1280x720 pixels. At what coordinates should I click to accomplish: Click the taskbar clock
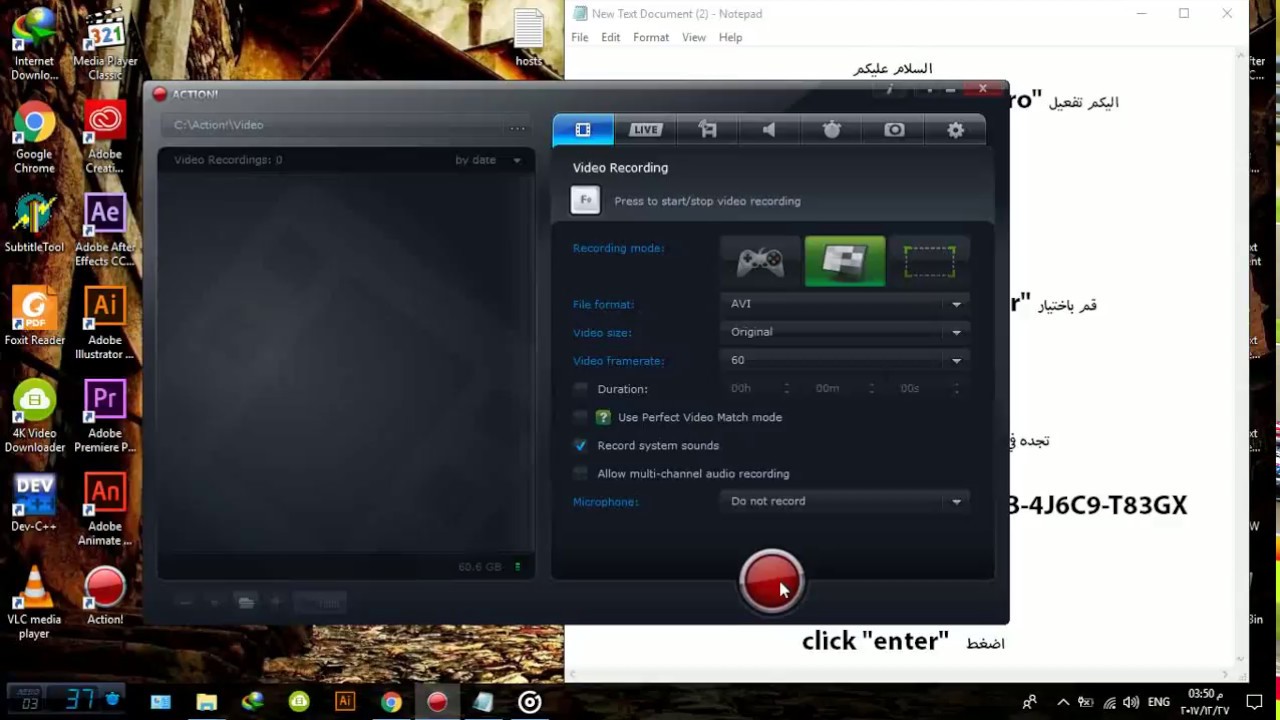[x=1205, y=702]
